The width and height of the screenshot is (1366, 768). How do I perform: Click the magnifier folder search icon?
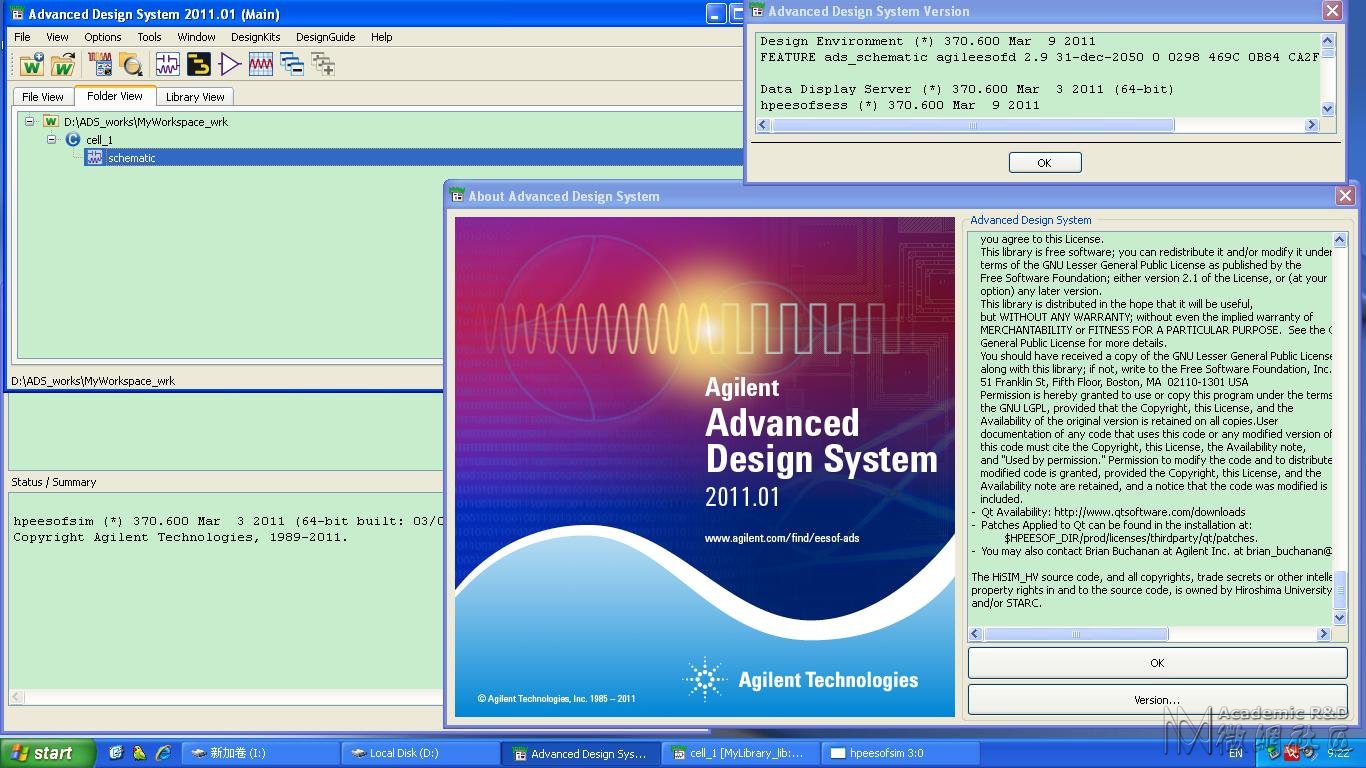pyautogui.click(x=131, y=65)
